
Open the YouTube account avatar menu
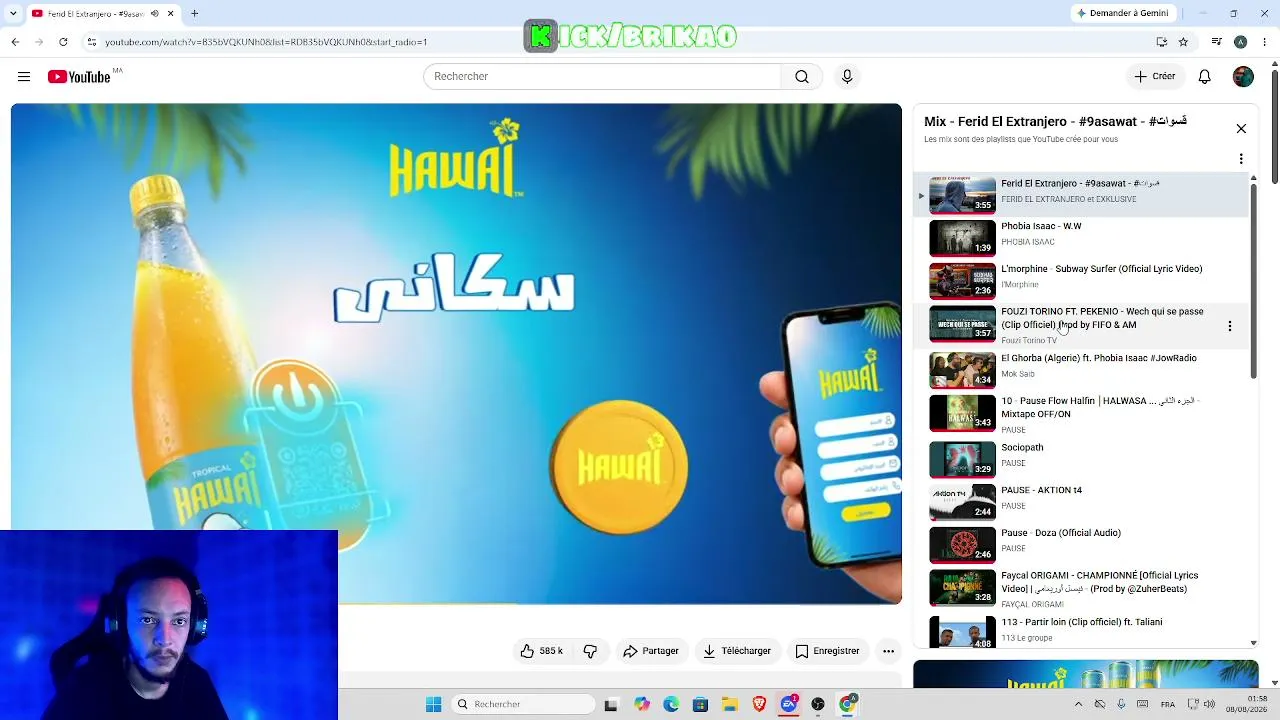tap(1243, 77)
